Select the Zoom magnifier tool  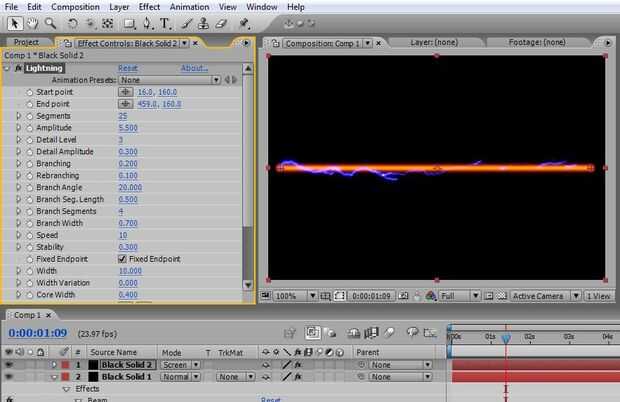click(50, 23)
